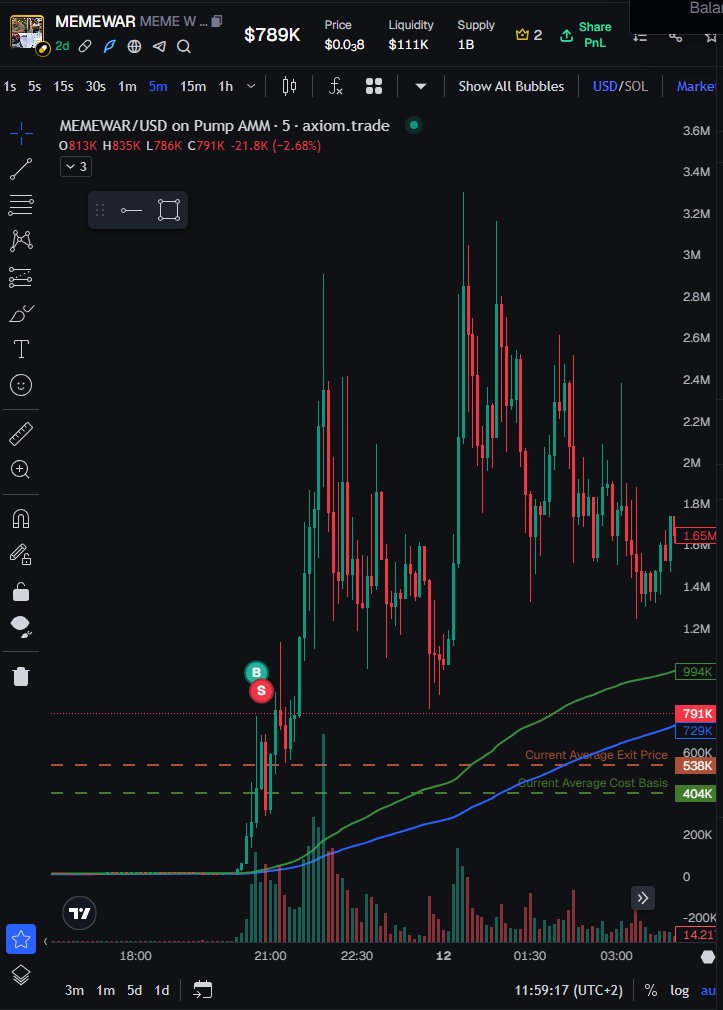Select the 5s timeframe

35,86
